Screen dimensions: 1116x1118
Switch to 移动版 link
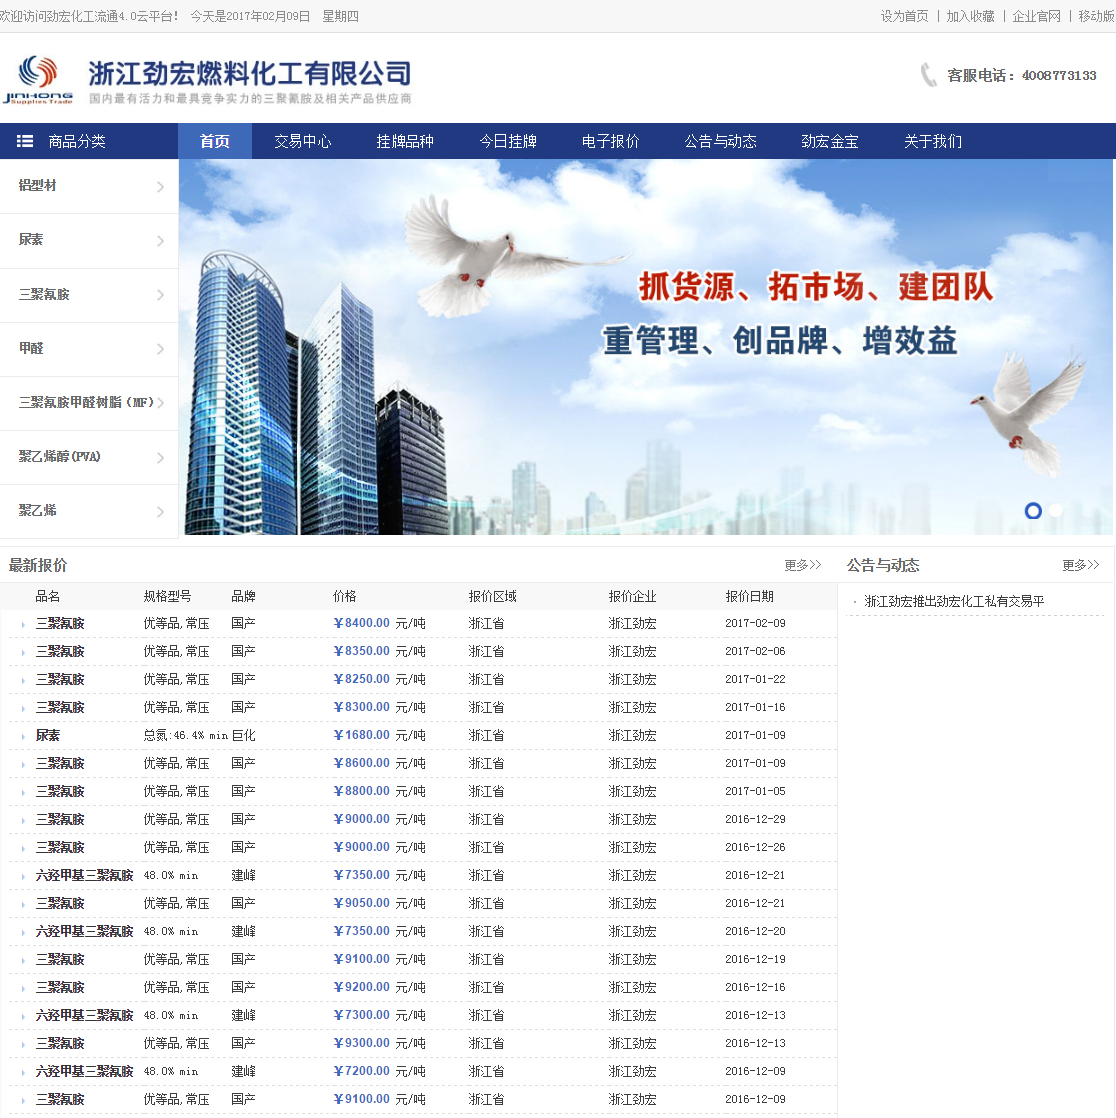point(1097,16)
